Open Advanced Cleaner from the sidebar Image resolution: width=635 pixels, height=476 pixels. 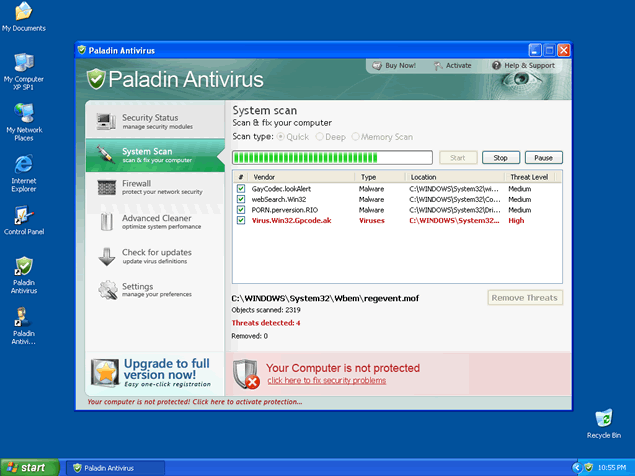click(x=155, y=222)
